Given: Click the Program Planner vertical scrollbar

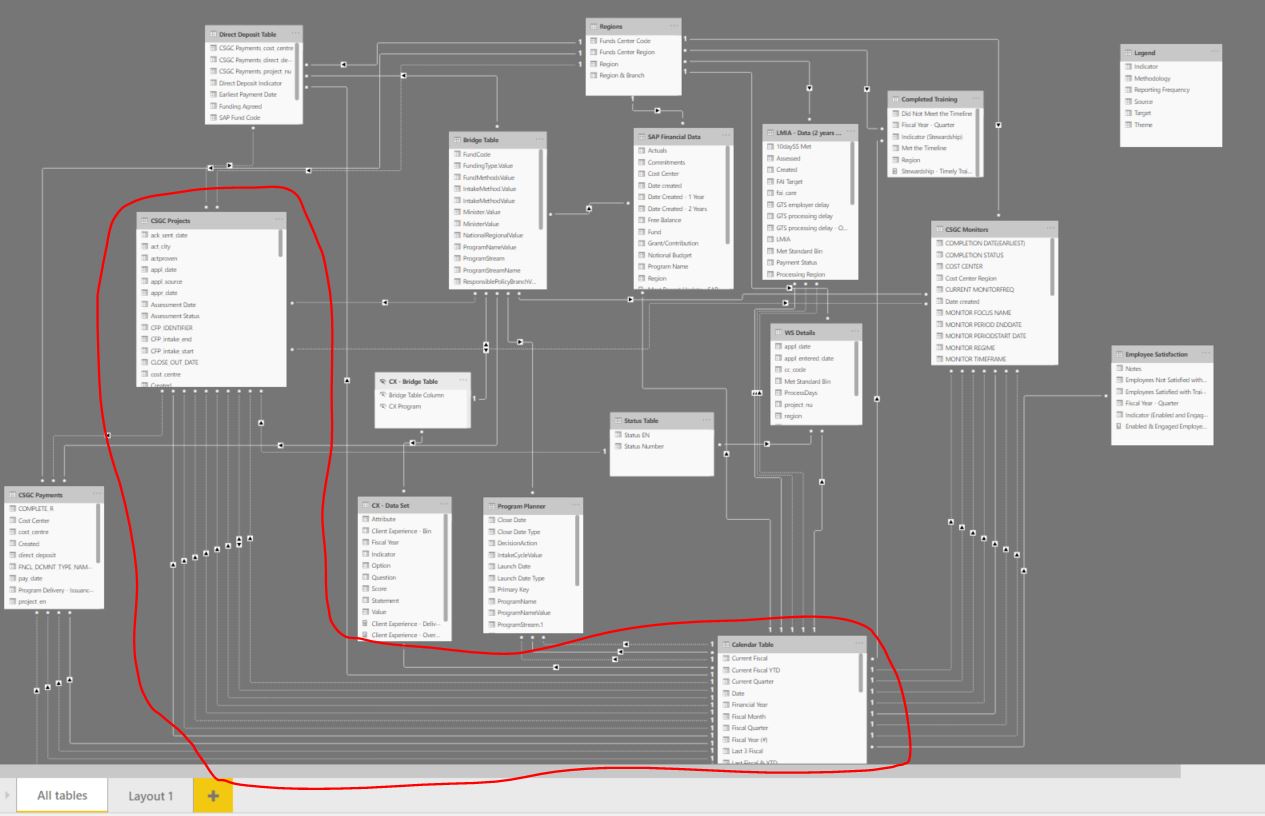Looking at the screenshot, I should pos(575,550).
